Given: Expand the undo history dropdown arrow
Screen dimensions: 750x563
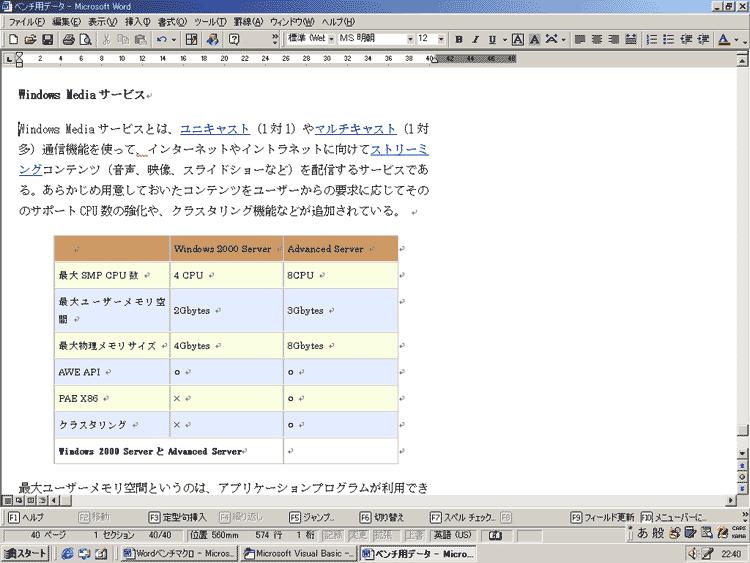Looking at the screenshot, I should click(174, 40).
